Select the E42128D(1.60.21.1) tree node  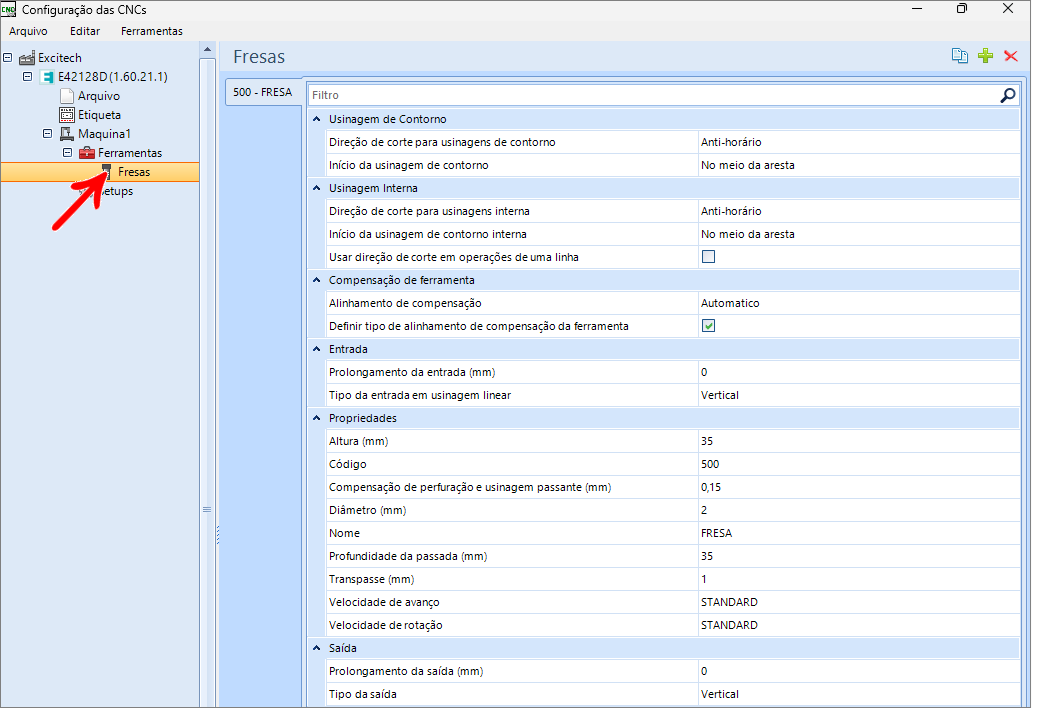coord(112,77)
